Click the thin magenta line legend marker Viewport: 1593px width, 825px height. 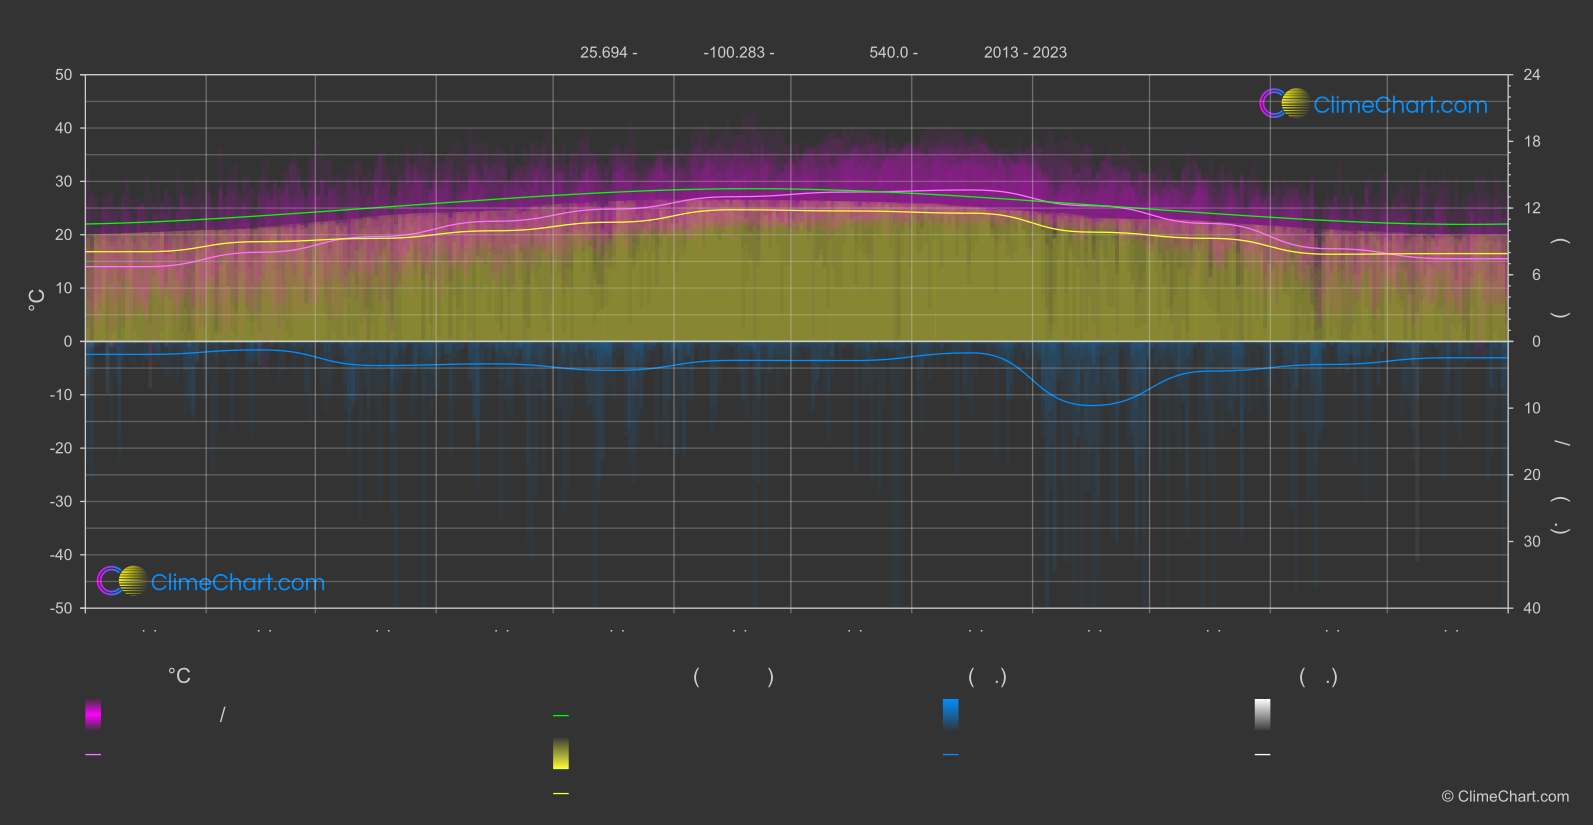pos(93,755)
